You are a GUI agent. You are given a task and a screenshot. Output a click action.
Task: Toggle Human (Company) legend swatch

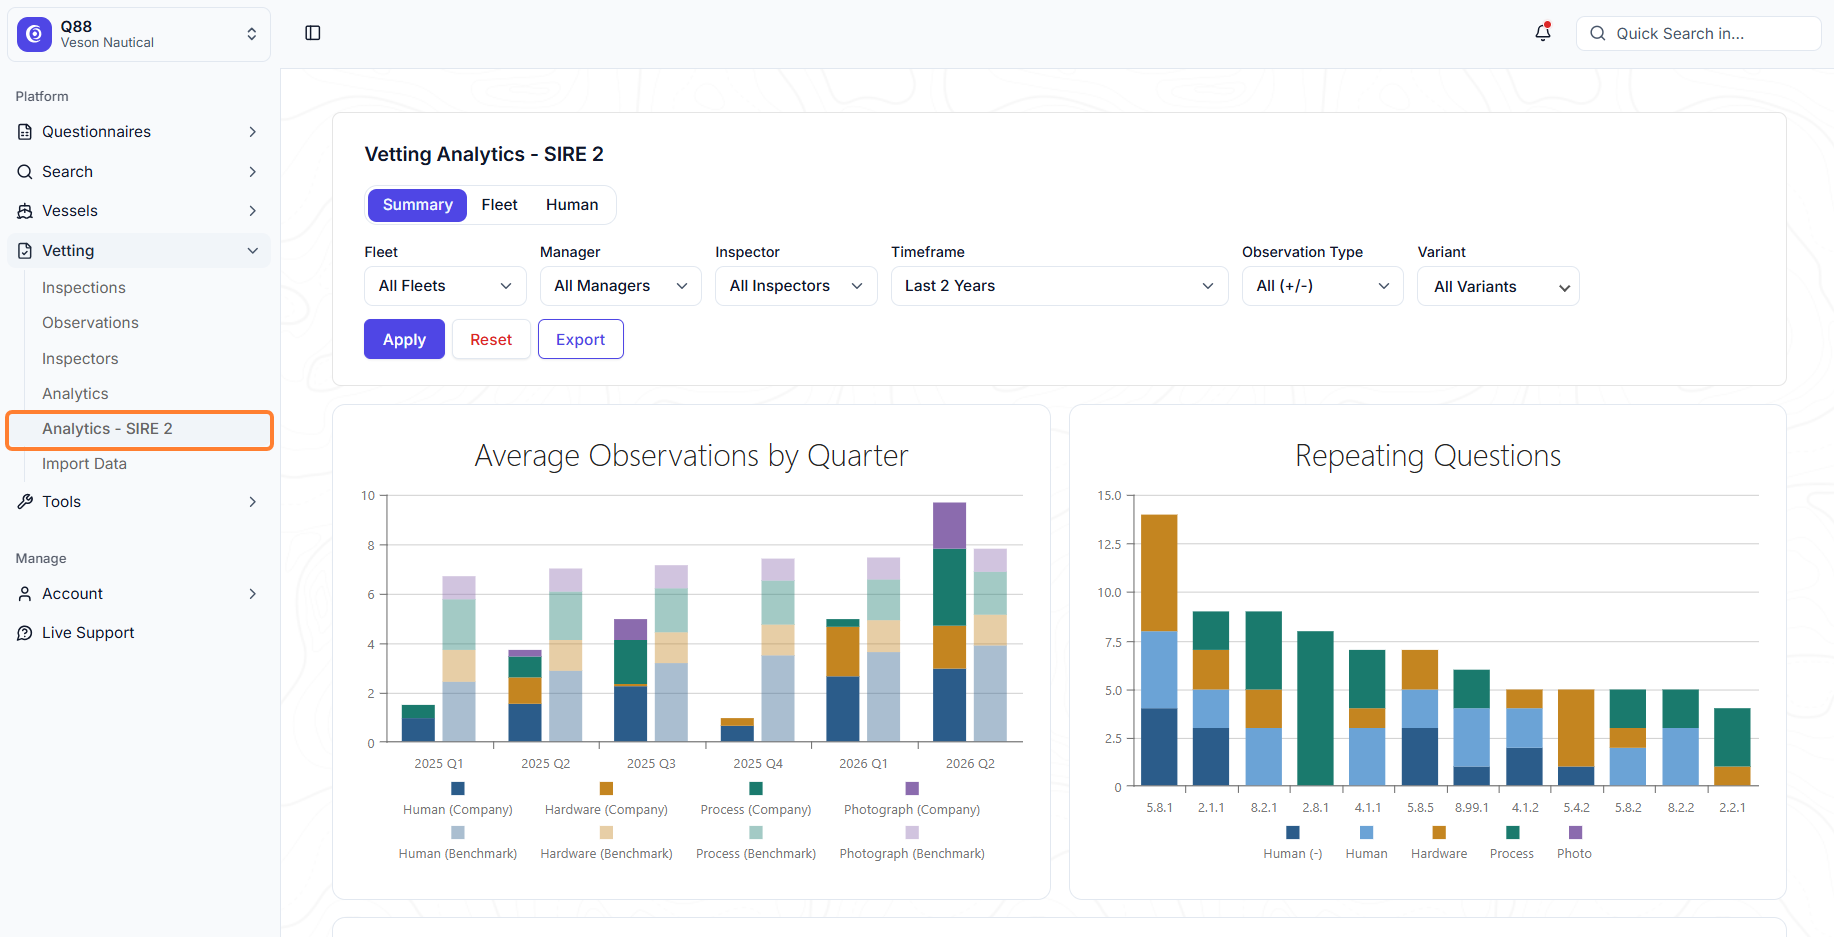458,788
